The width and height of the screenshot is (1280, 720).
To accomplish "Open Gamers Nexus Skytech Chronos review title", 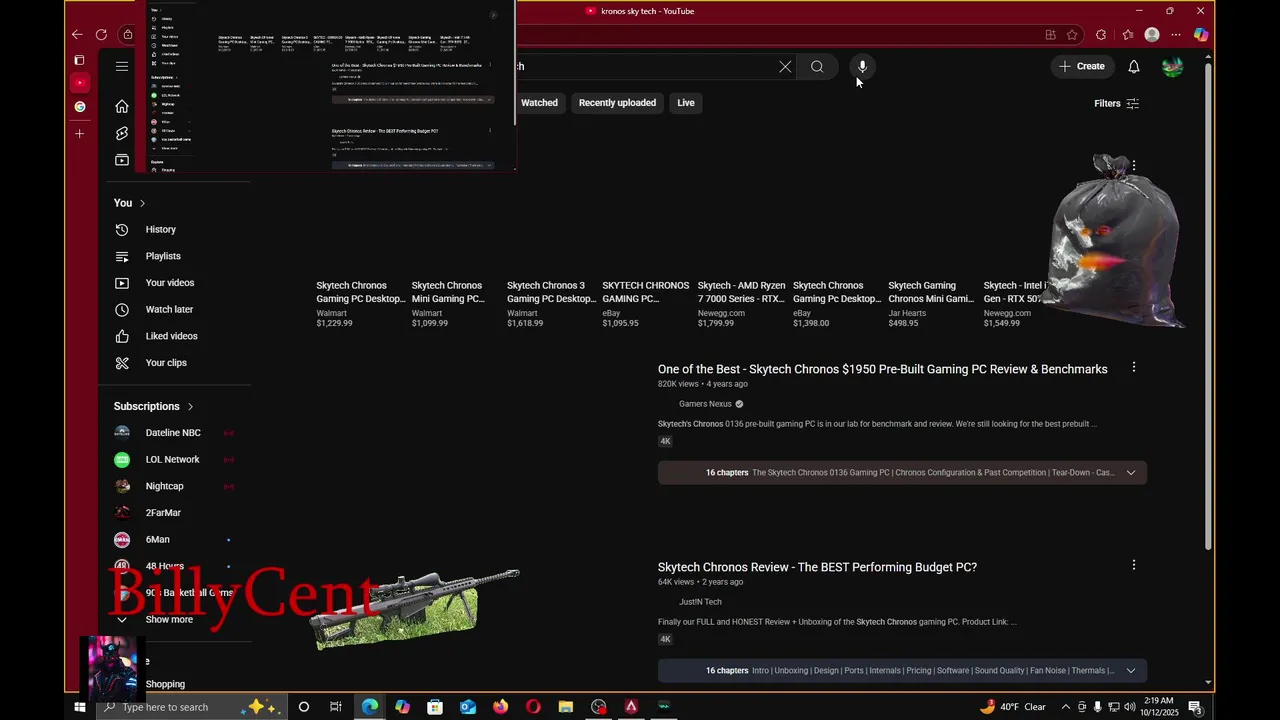I will [882, 369].
